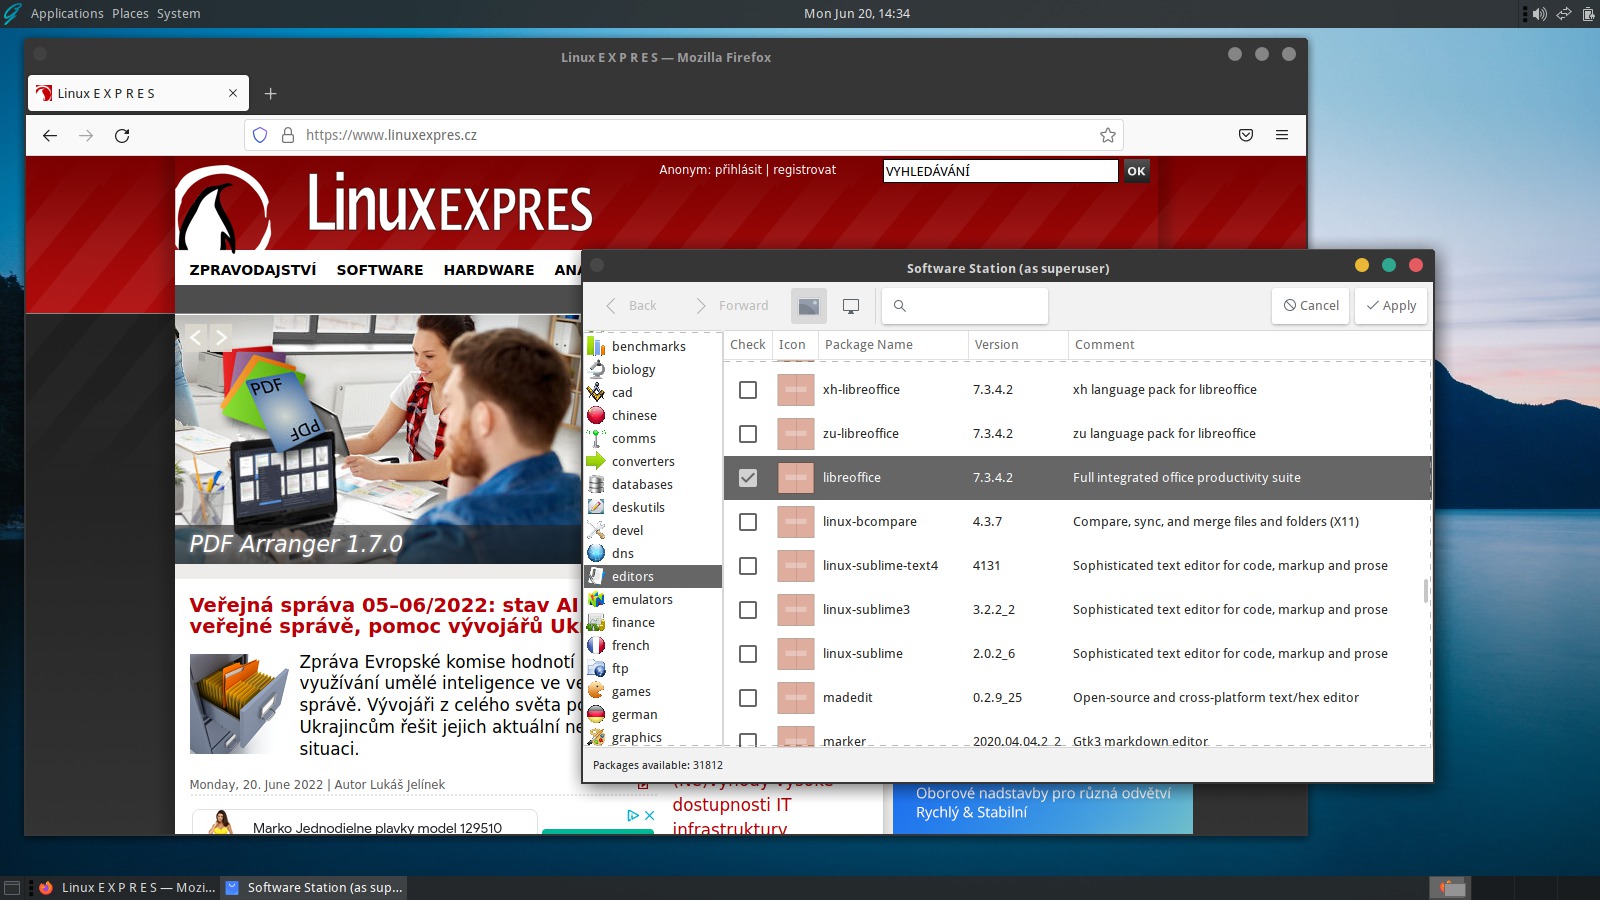Open the System menu
The height and width of the screenshot is (900, 1600).
tap(178, 13)
